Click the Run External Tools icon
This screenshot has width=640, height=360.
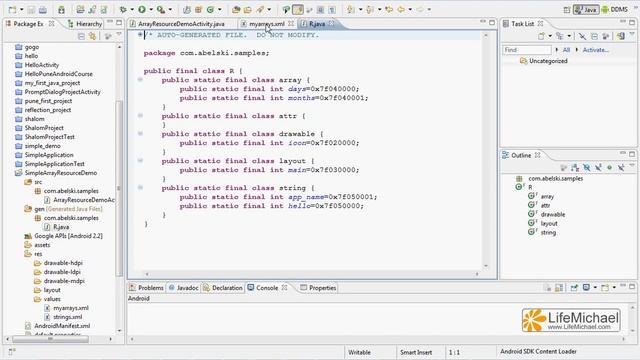coord(161,9)
